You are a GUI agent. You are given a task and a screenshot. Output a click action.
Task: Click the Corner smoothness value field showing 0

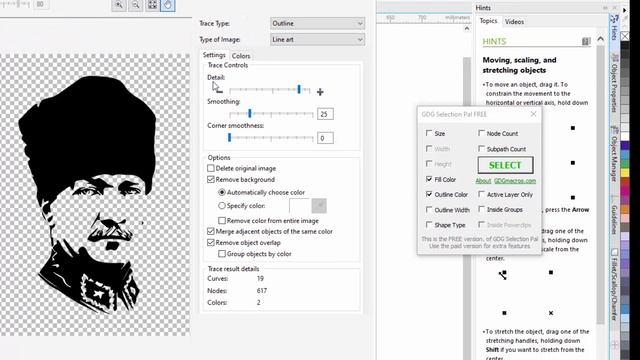coord(325,138)
